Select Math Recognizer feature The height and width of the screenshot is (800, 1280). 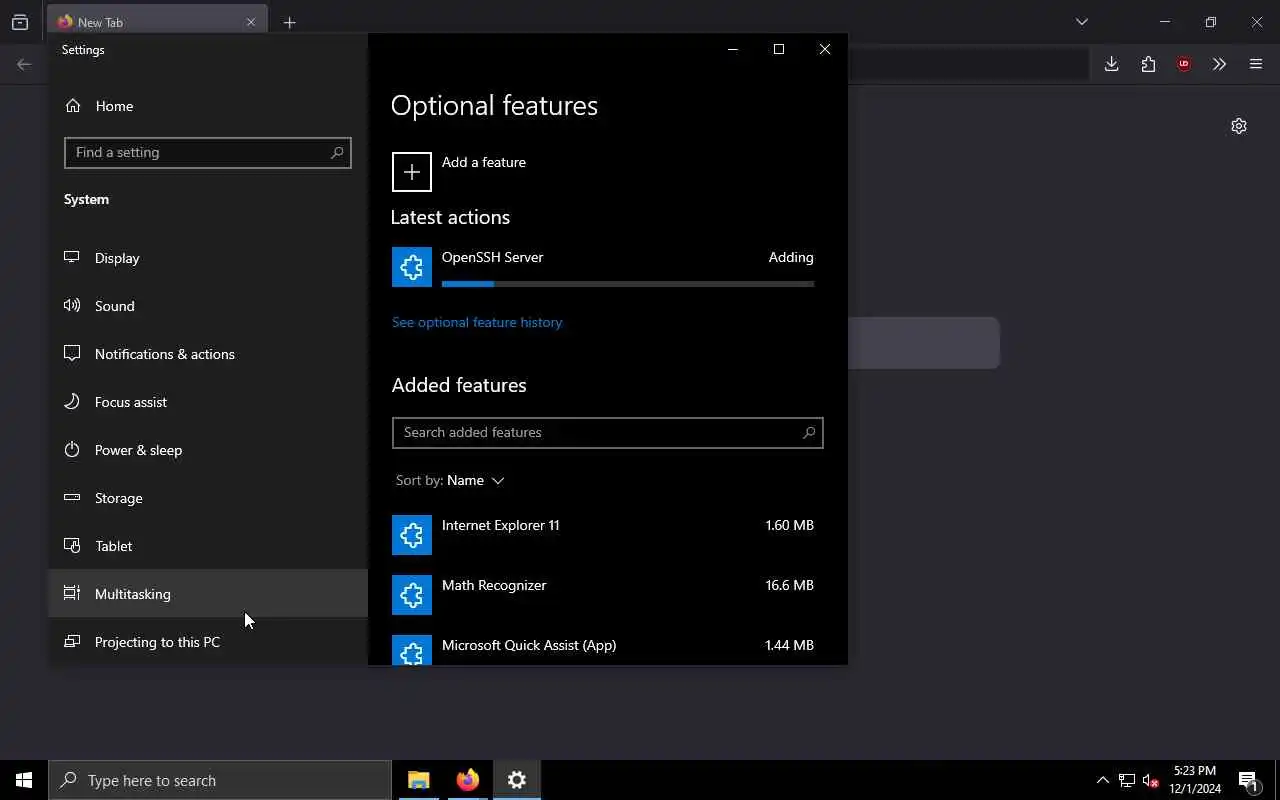tap(608, 595)
